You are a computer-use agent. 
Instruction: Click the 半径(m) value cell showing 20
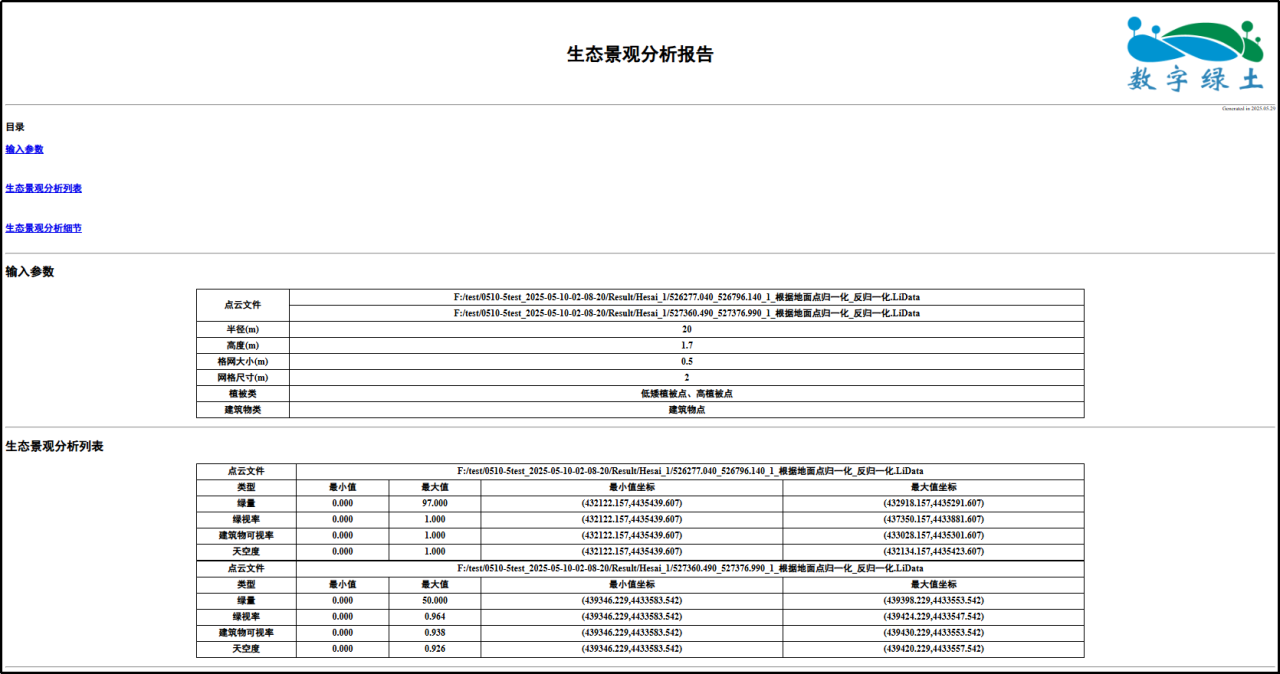[x=686, y=329]
